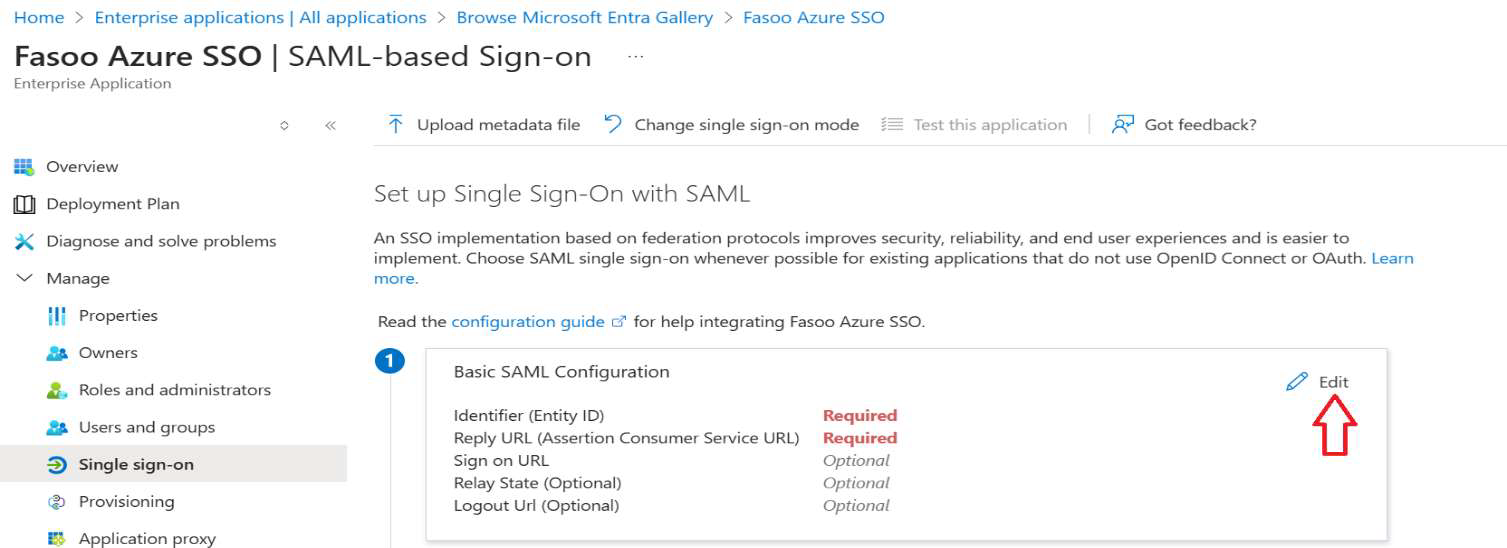Open the configuration guide link
Screen dimensions: 1507x548
tap(528, 322)
